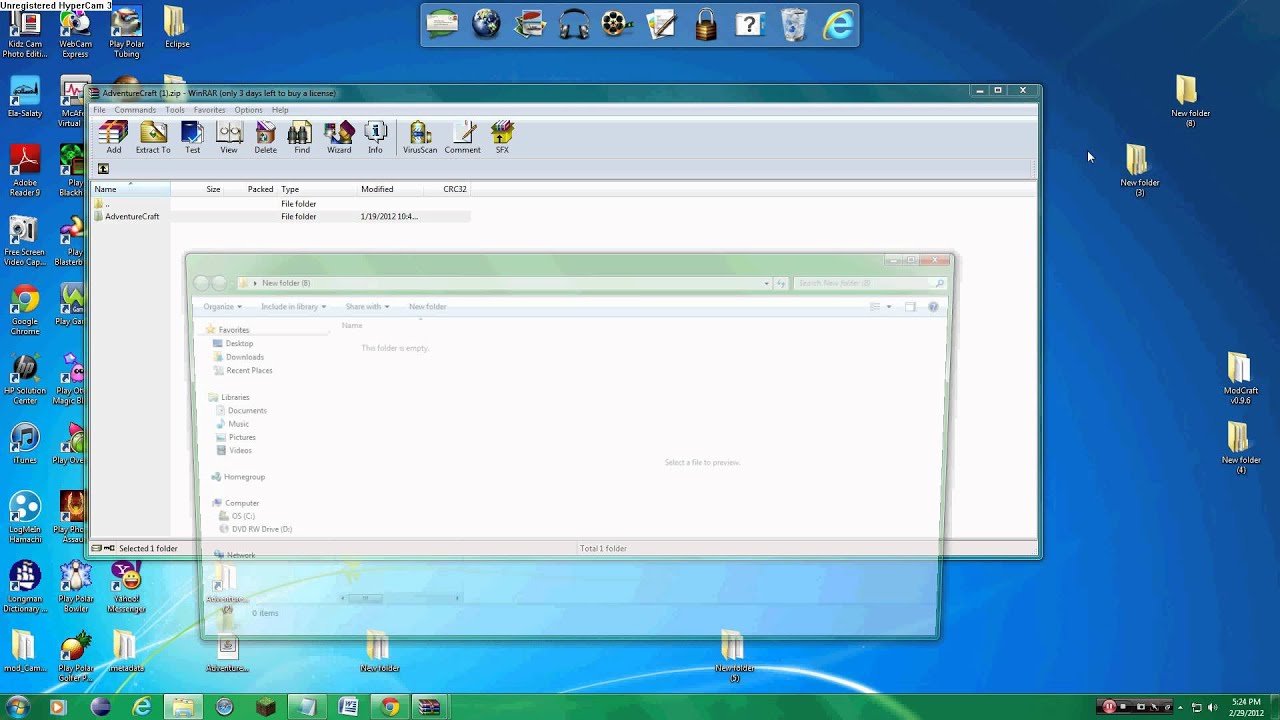This screenshot has width=1280, height=720.
Task: Select the Eclipse desktop folder
Action: point(176,27)
